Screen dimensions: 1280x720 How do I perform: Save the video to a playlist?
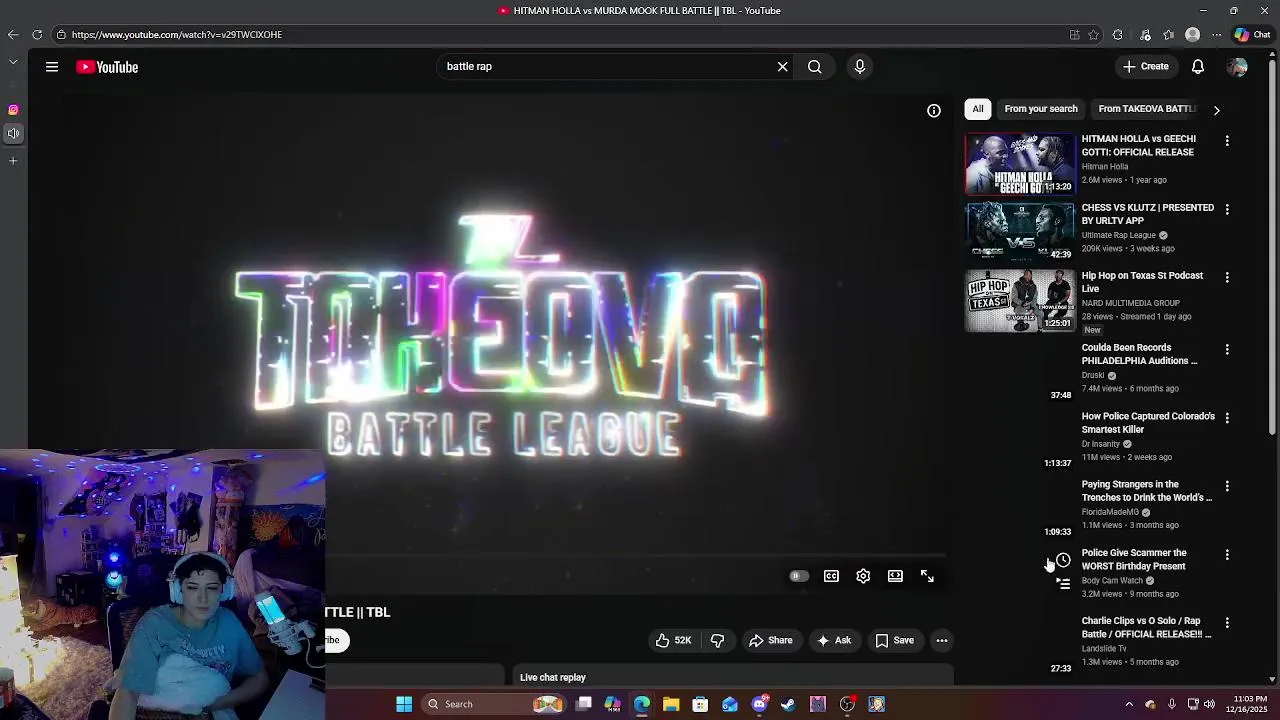tap(895, 640)
